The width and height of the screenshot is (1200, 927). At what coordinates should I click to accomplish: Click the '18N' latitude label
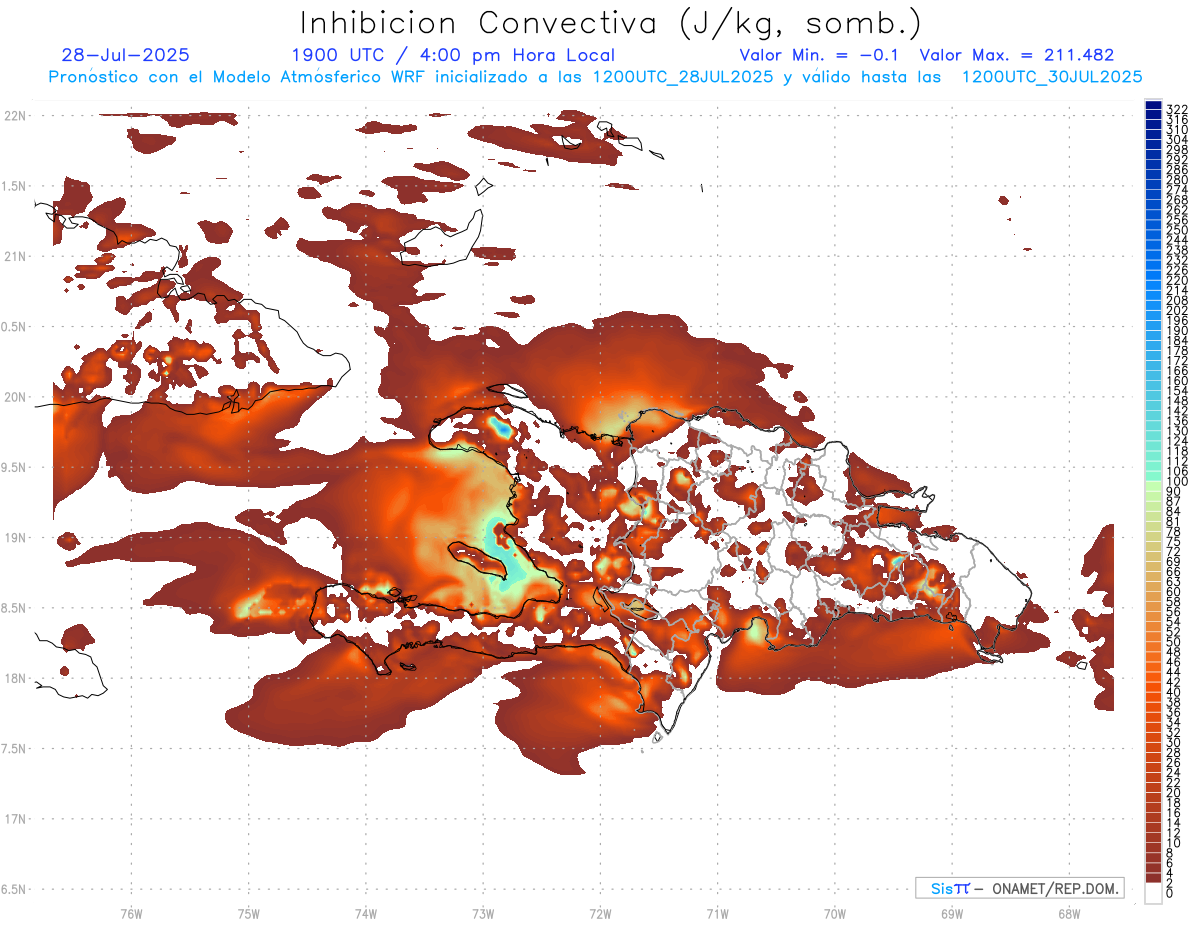pos(15,678)
